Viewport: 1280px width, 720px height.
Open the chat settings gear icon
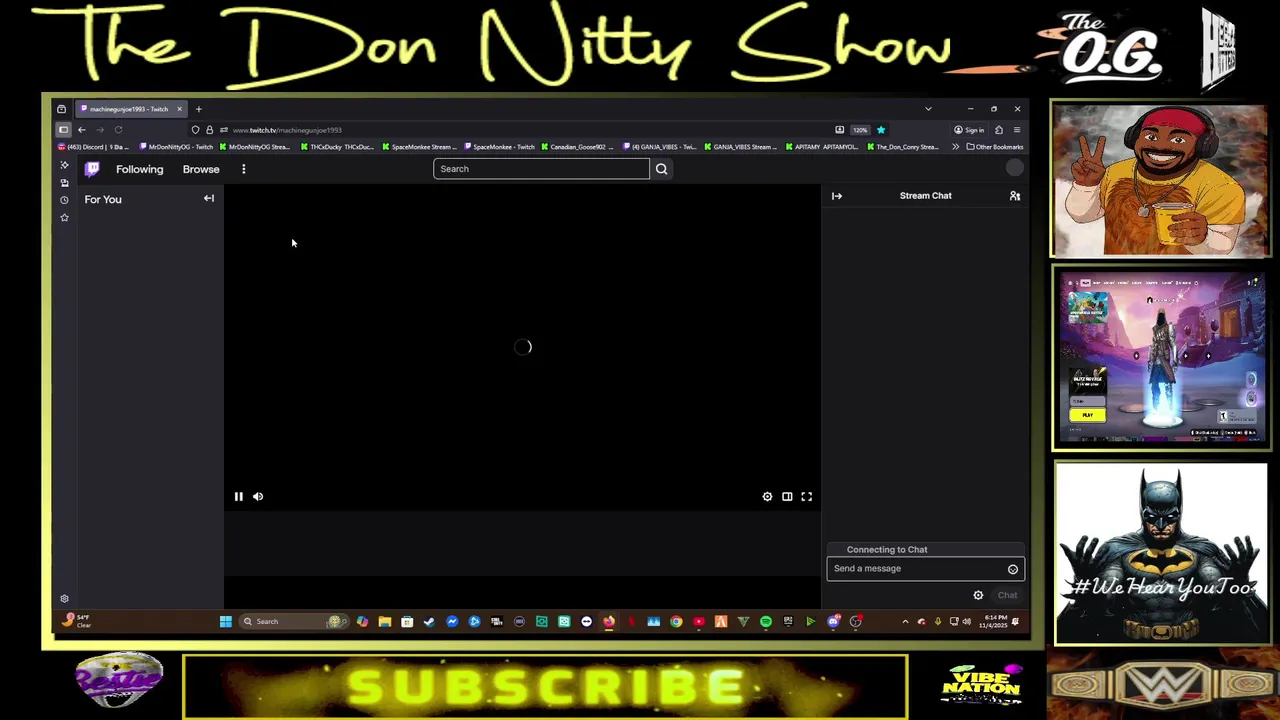978,595
